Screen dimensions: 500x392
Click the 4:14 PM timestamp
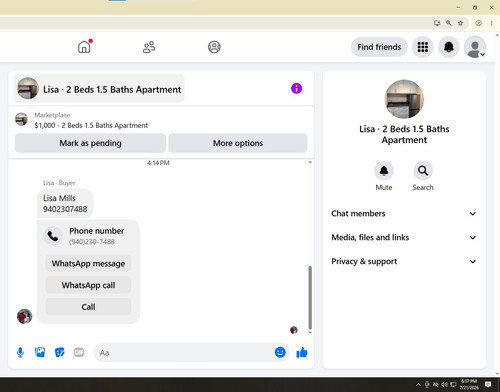point(158,163)
